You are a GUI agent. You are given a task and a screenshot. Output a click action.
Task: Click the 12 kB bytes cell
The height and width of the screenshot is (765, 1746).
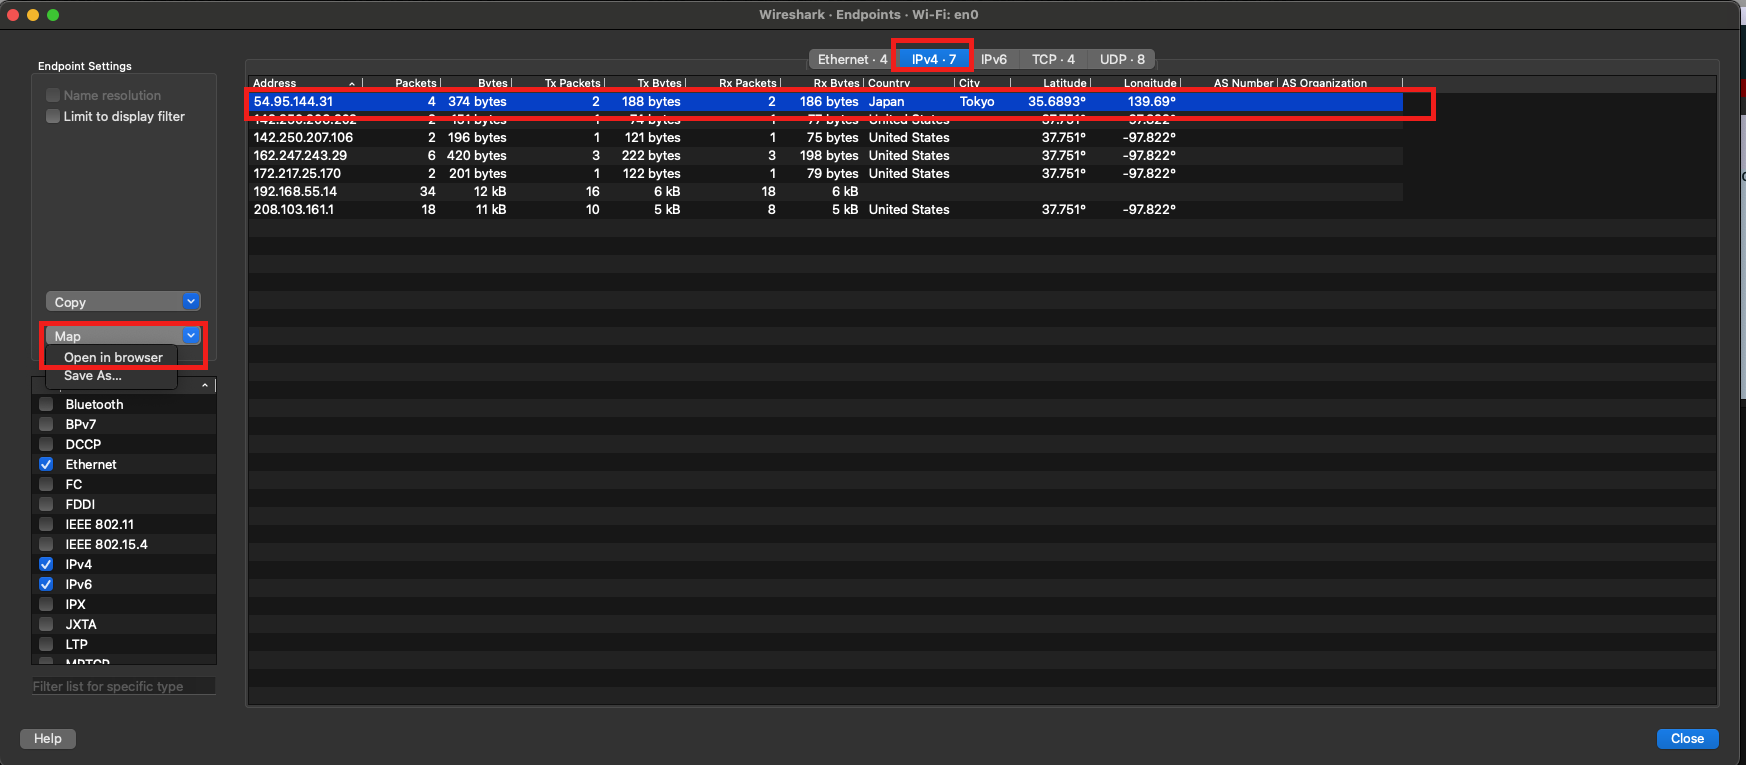[490, 191]
